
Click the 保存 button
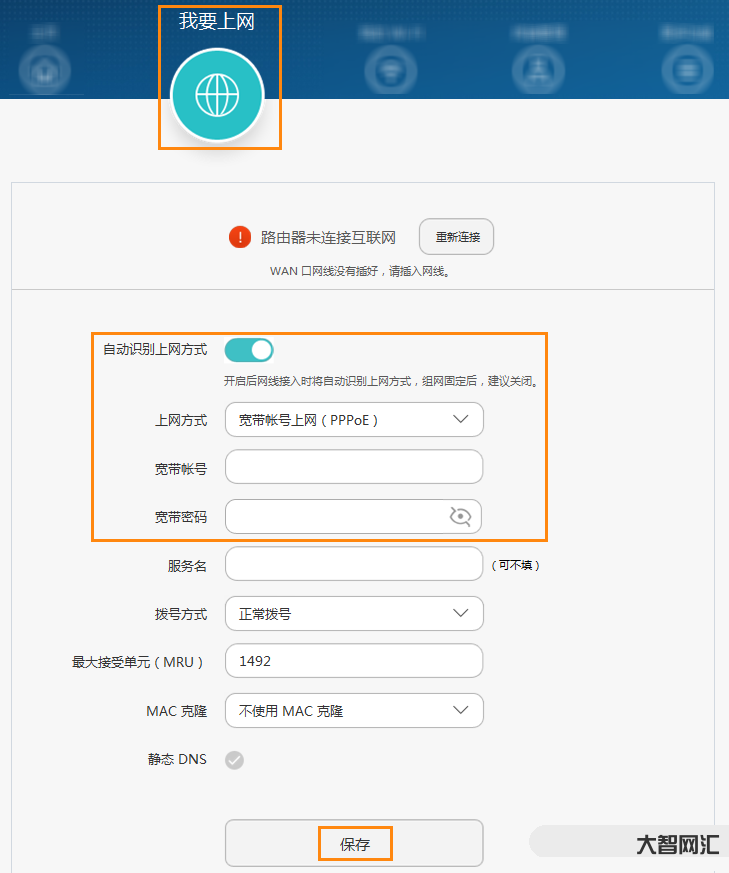point(354,844)
